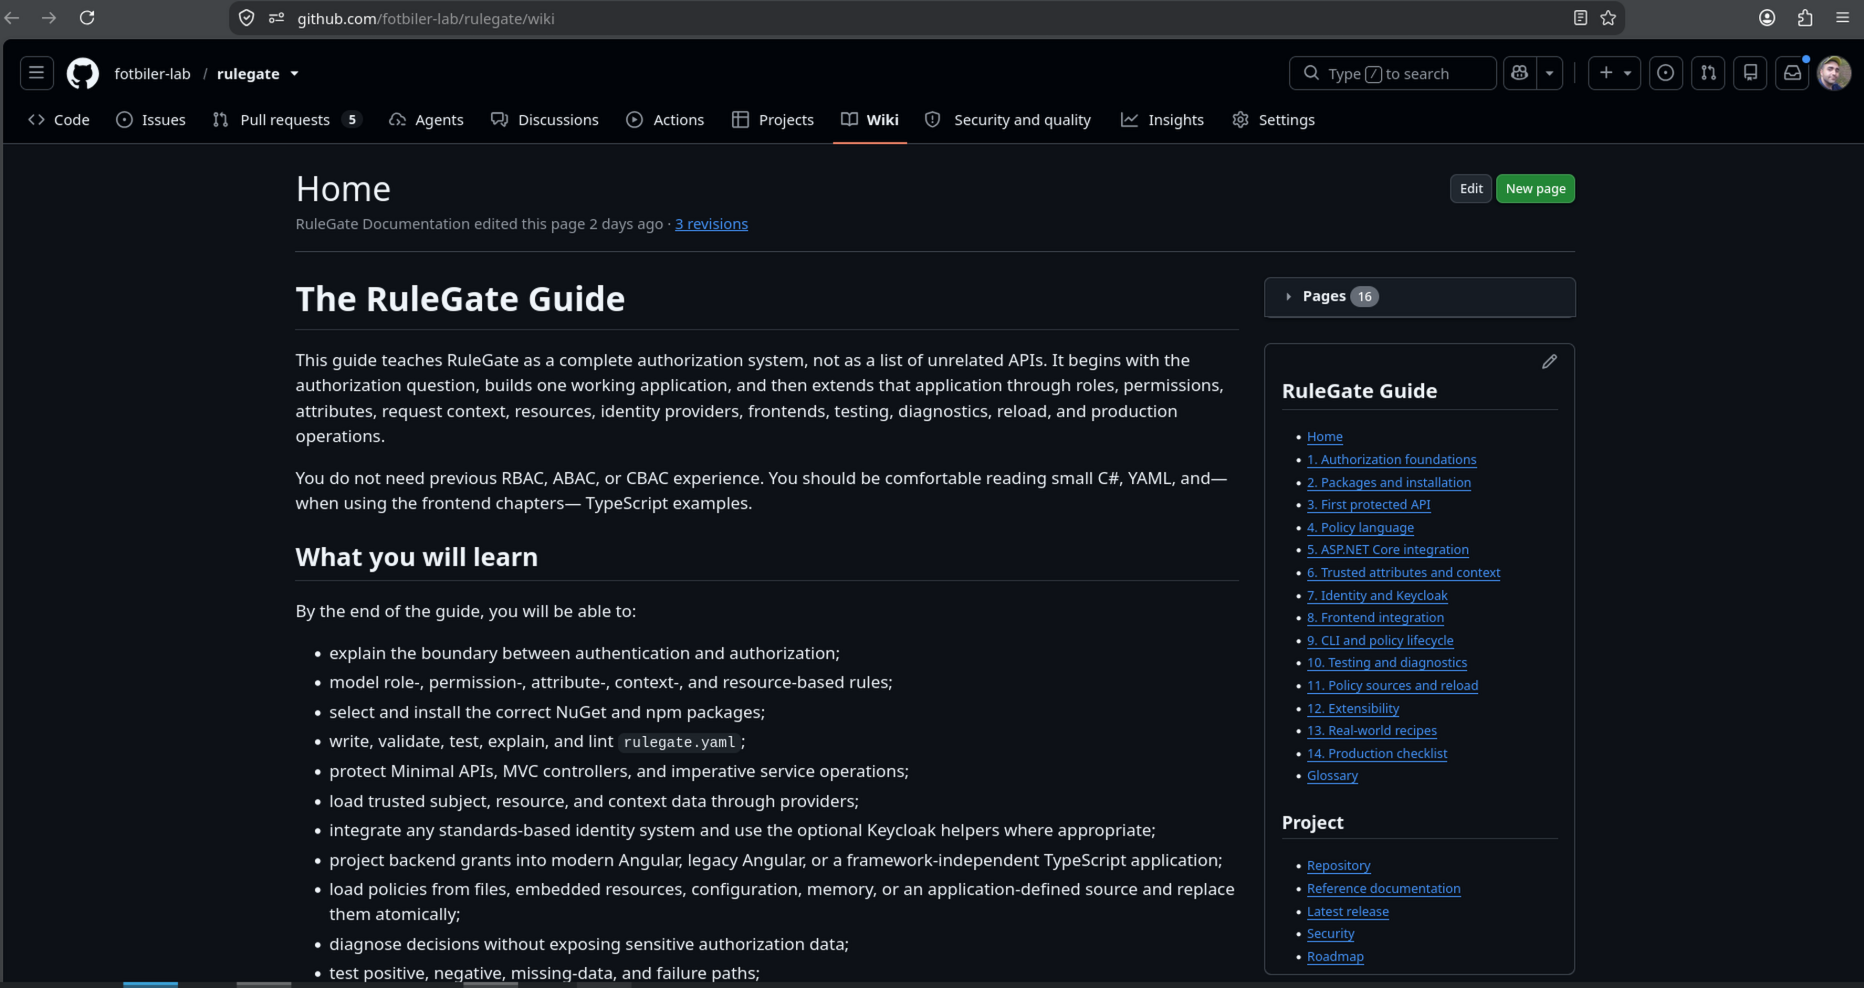The width and height of the screenshot is (1864, 988).
Task: Open the Issues tab
Action: [151, 120]
